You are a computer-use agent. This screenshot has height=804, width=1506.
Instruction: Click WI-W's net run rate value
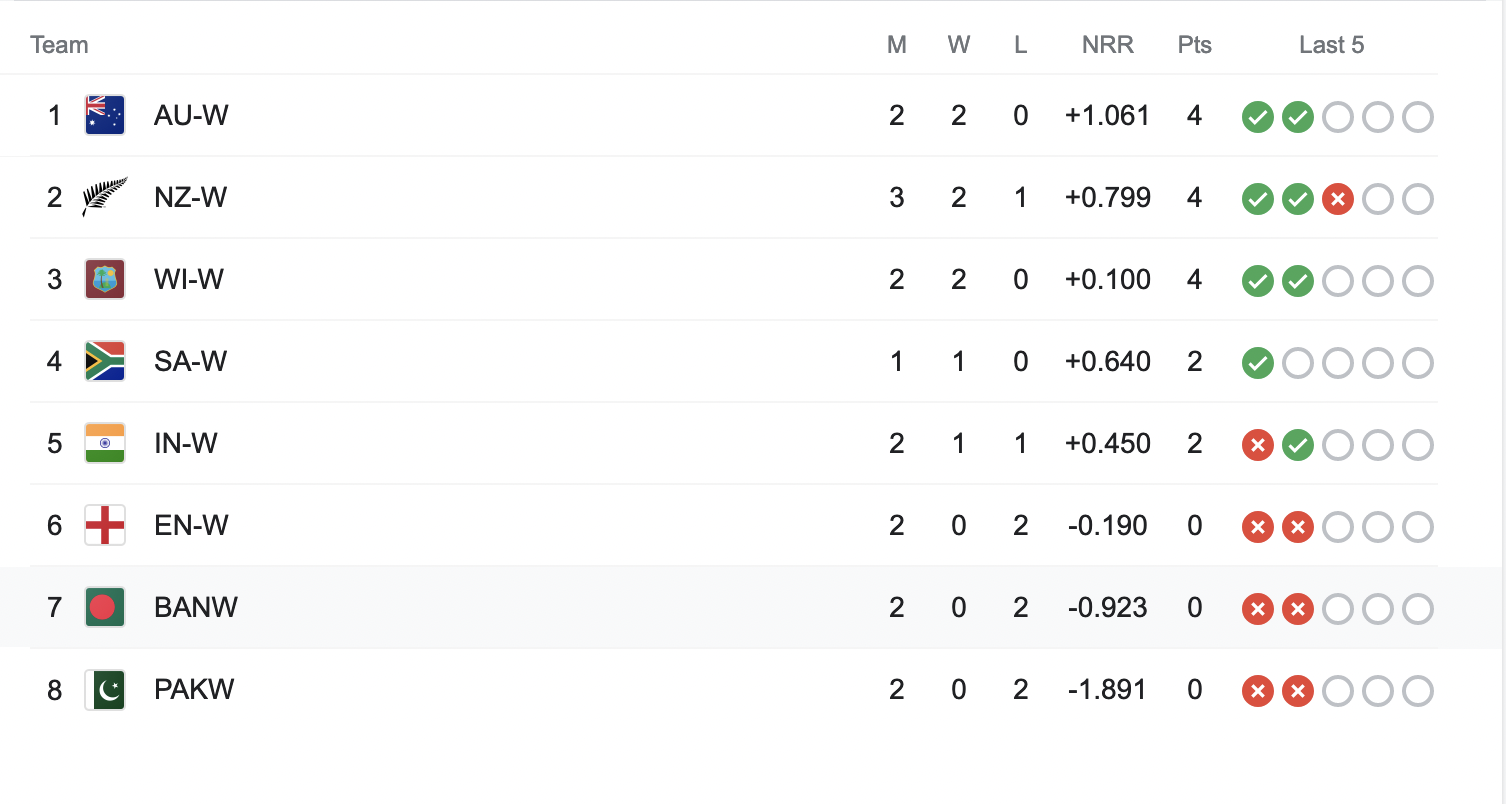coord(1108,280)
